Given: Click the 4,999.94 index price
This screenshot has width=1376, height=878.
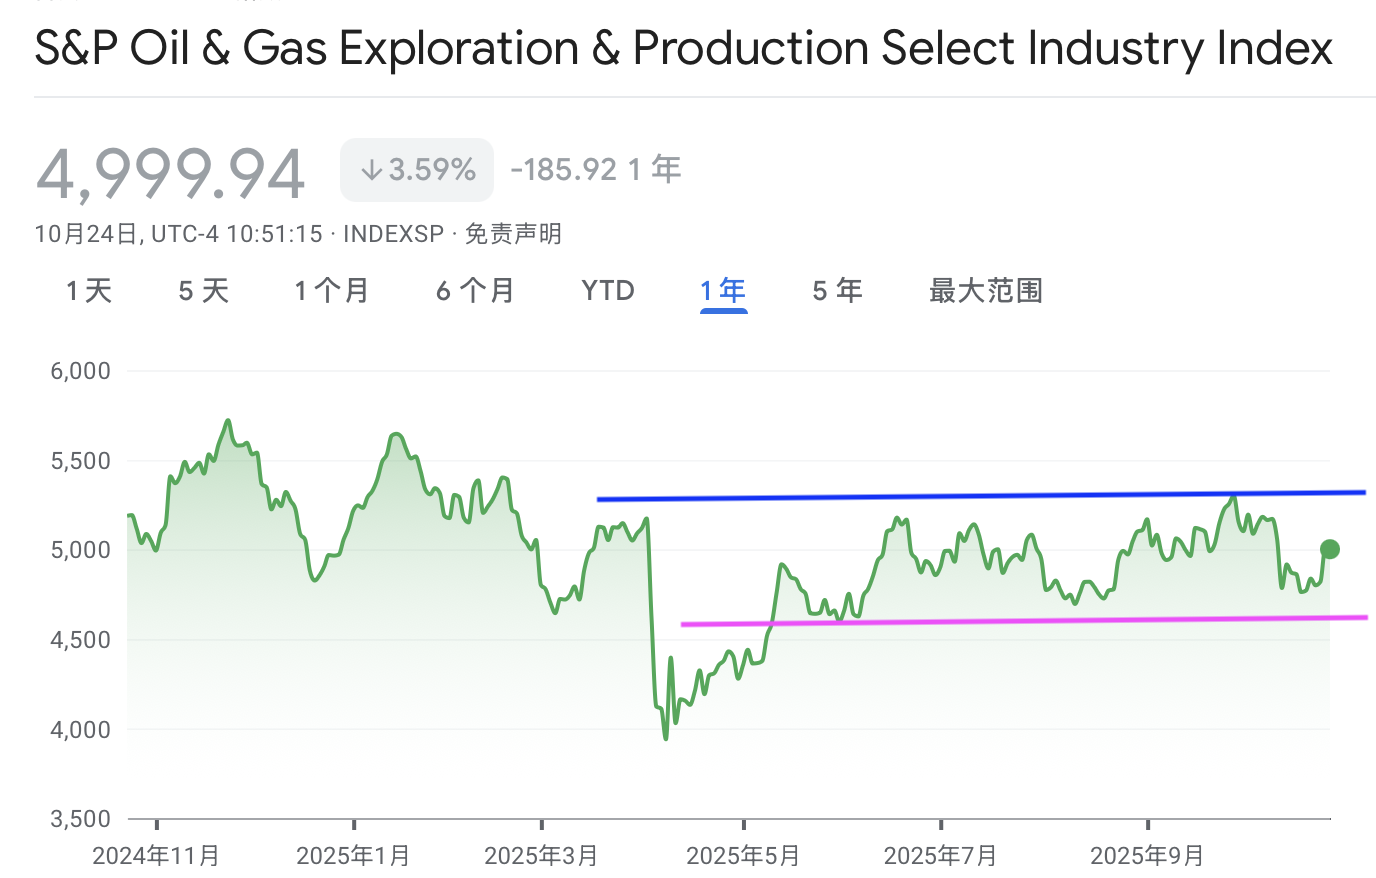Looking at the screenshot, I should pyautogui.click(x=170, y=174).
